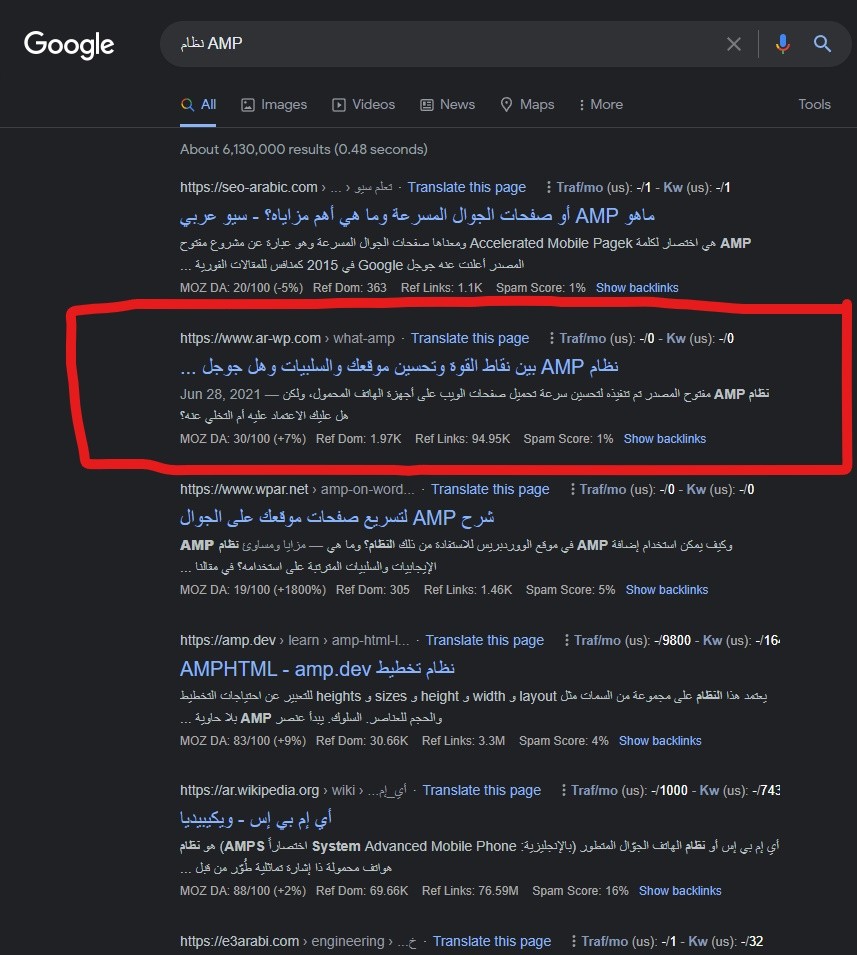Open the three-dot menu beside ar-wp.com Traf/mo
The width and height of the screenshot is (857, 955).
(x=552, y=338)
